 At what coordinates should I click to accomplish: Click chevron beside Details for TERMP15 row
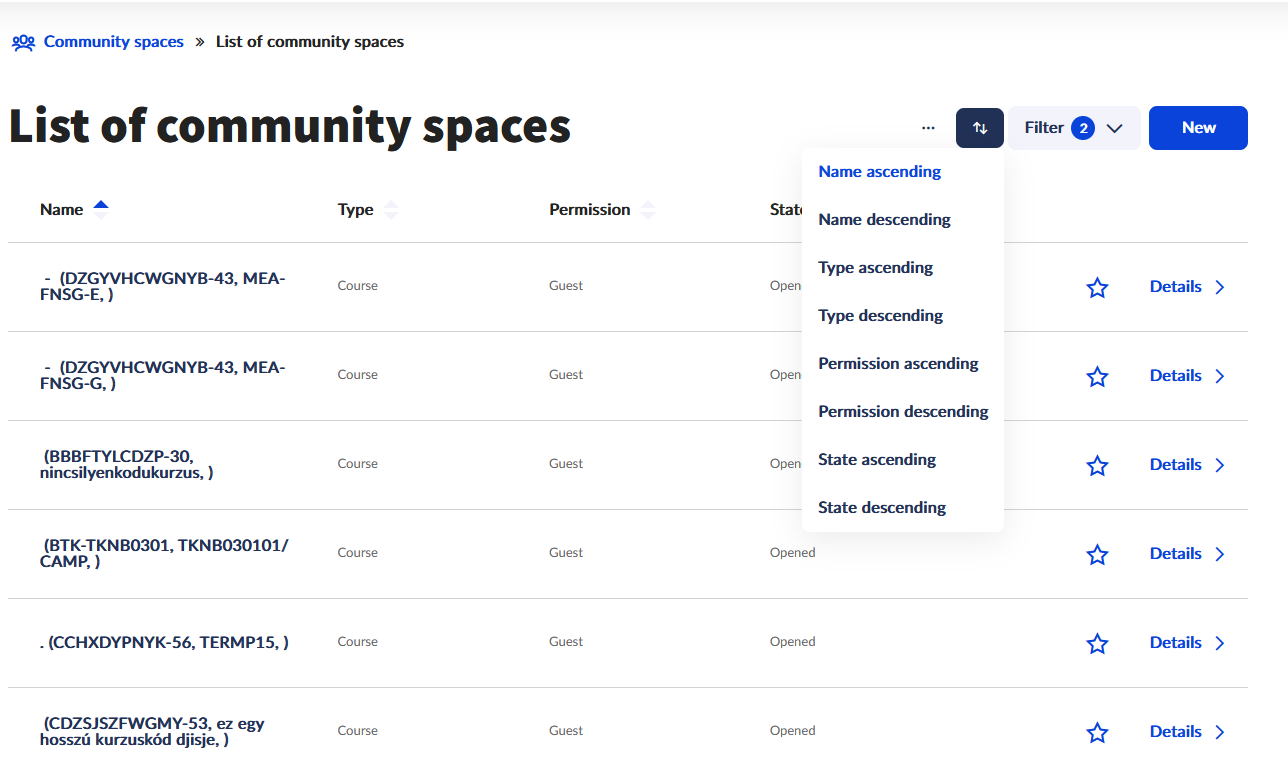[1219, 643]
